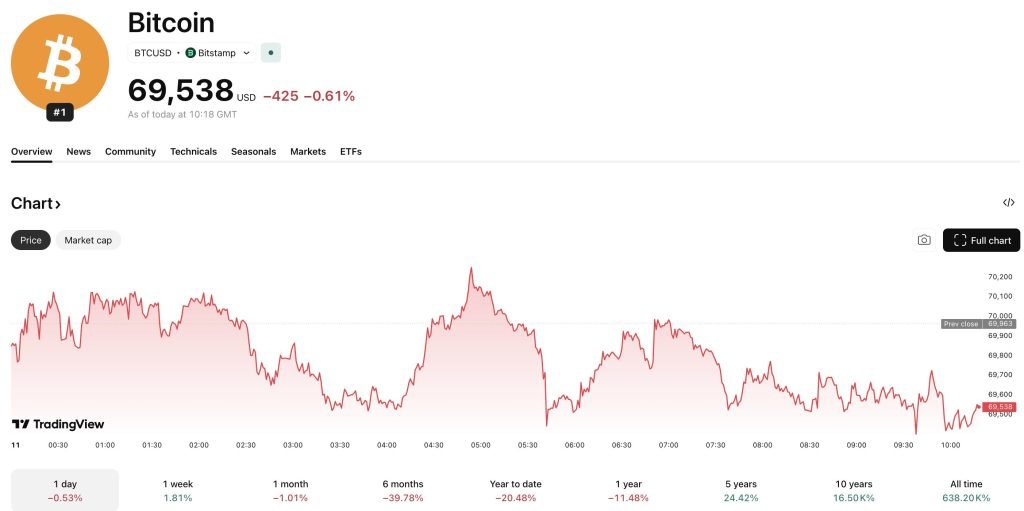Select the All time range
The width and height of the screenshot is (1024, 511).
(966, 490)
